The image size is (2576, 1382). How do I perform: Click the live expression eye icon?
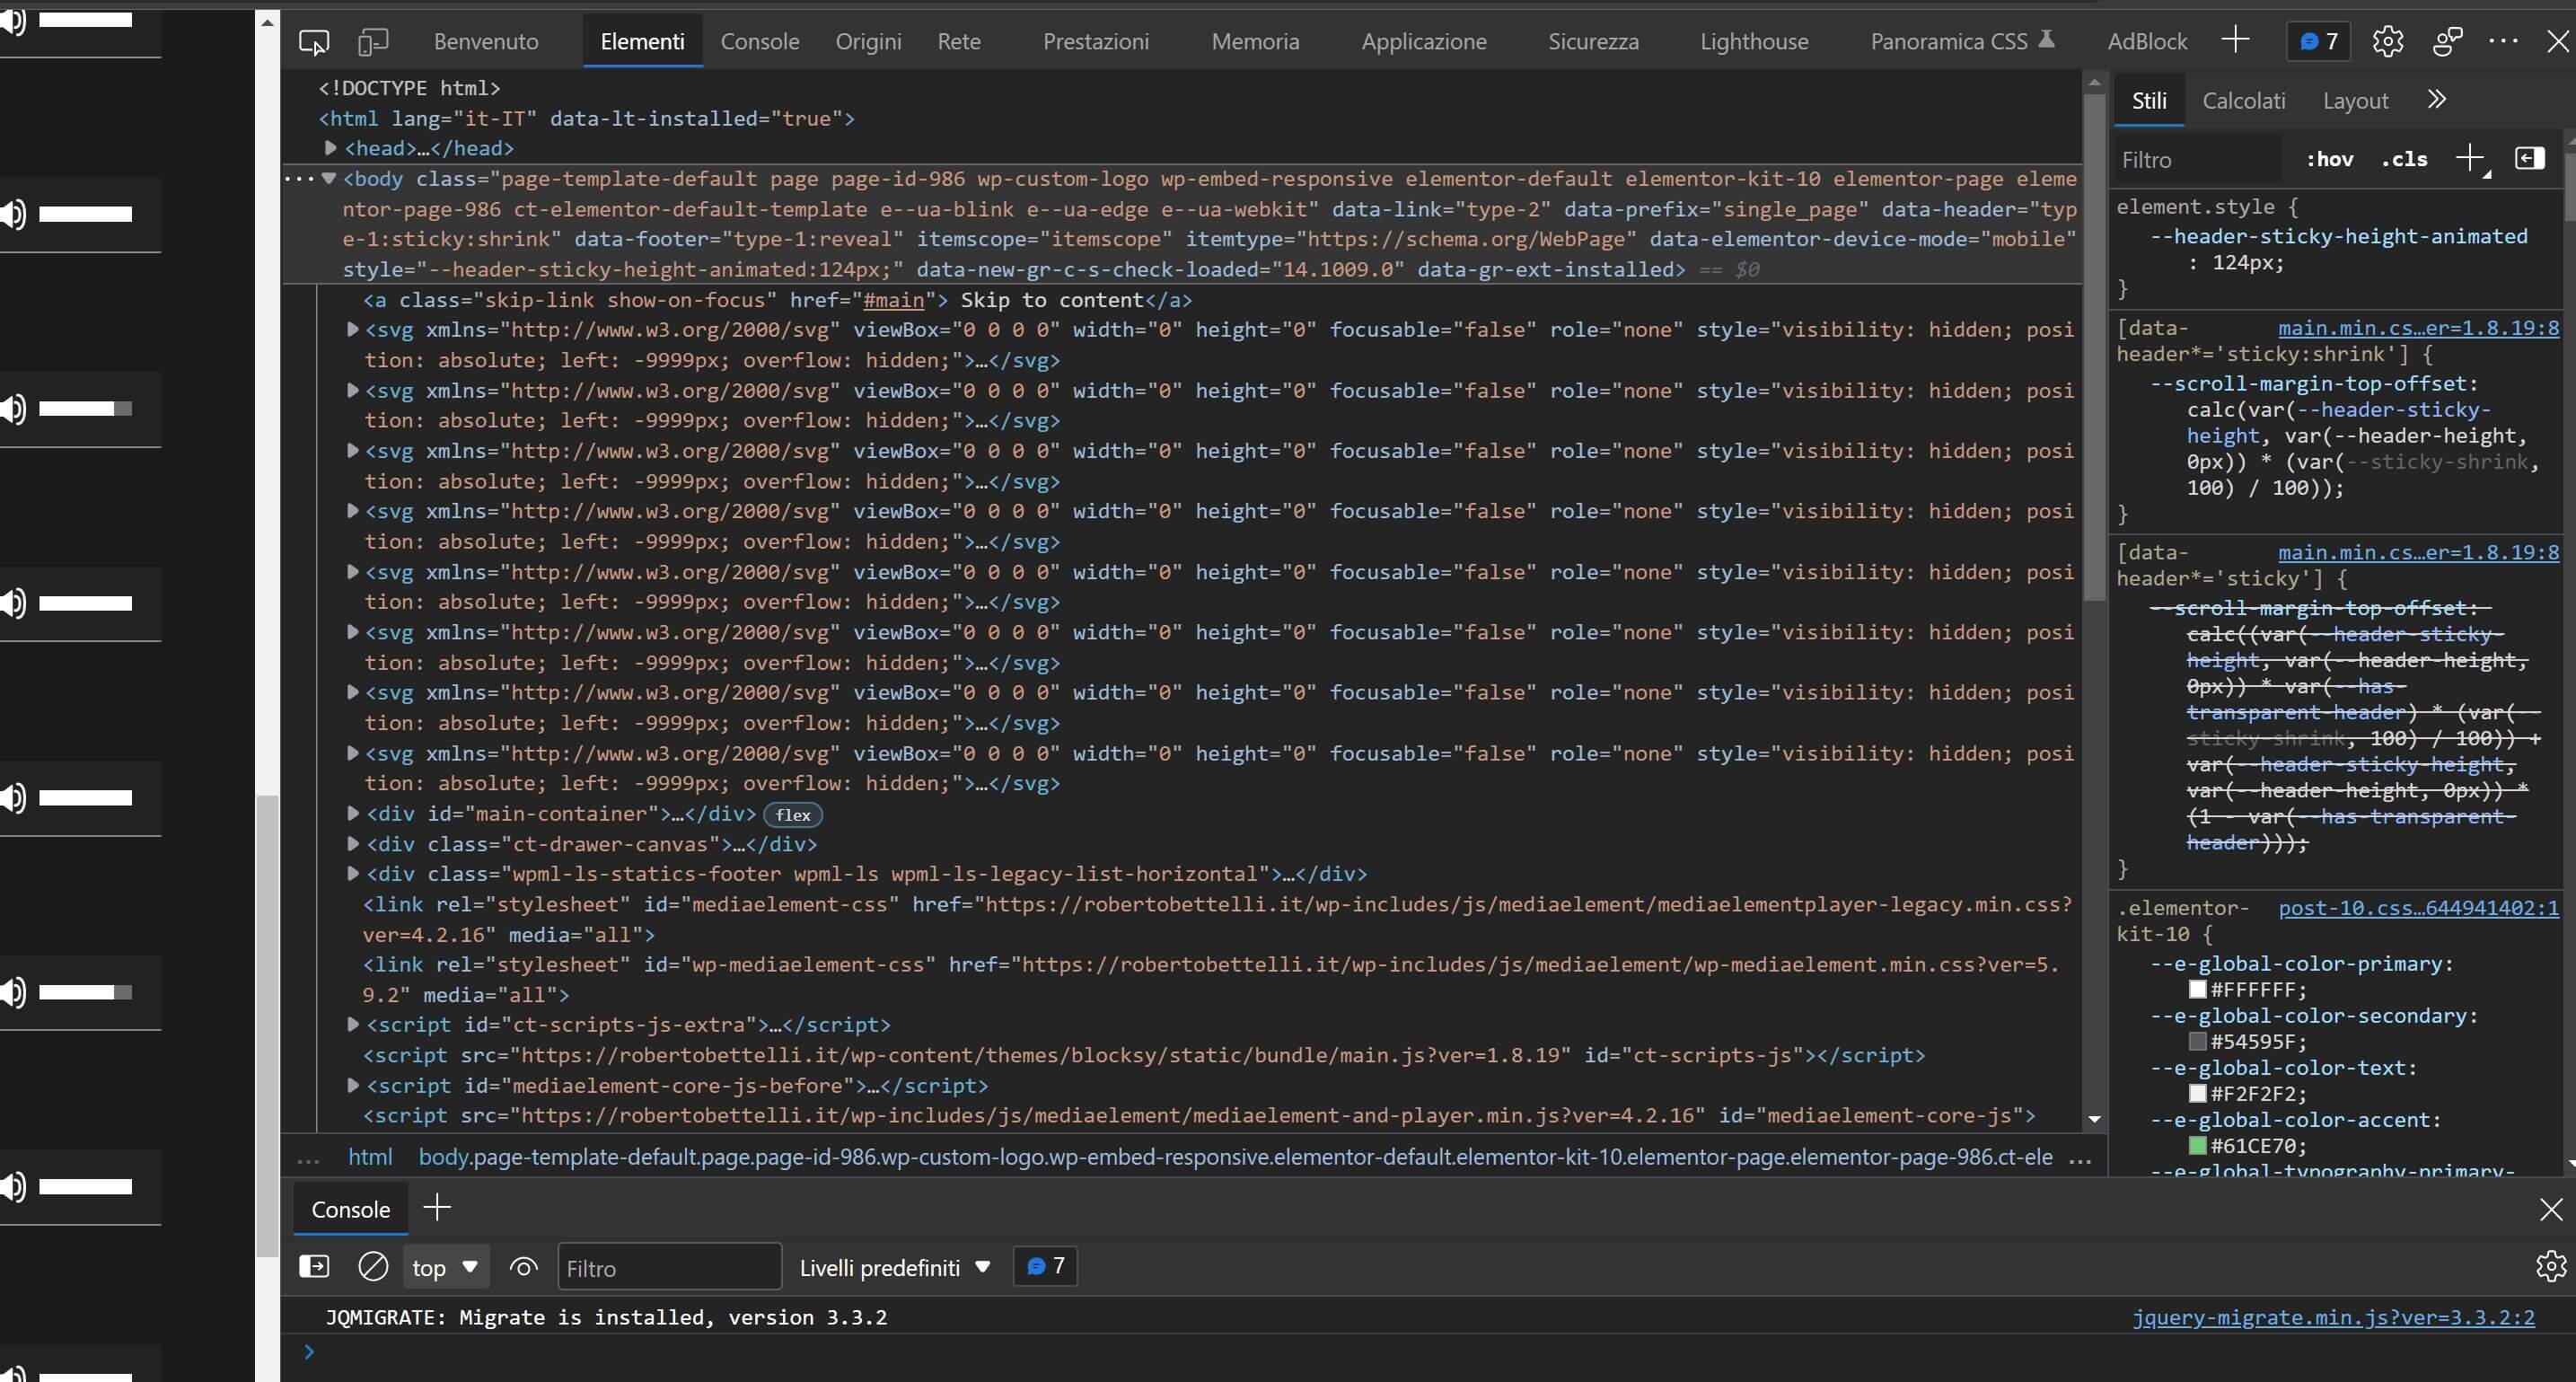(x=523, y=1267)
